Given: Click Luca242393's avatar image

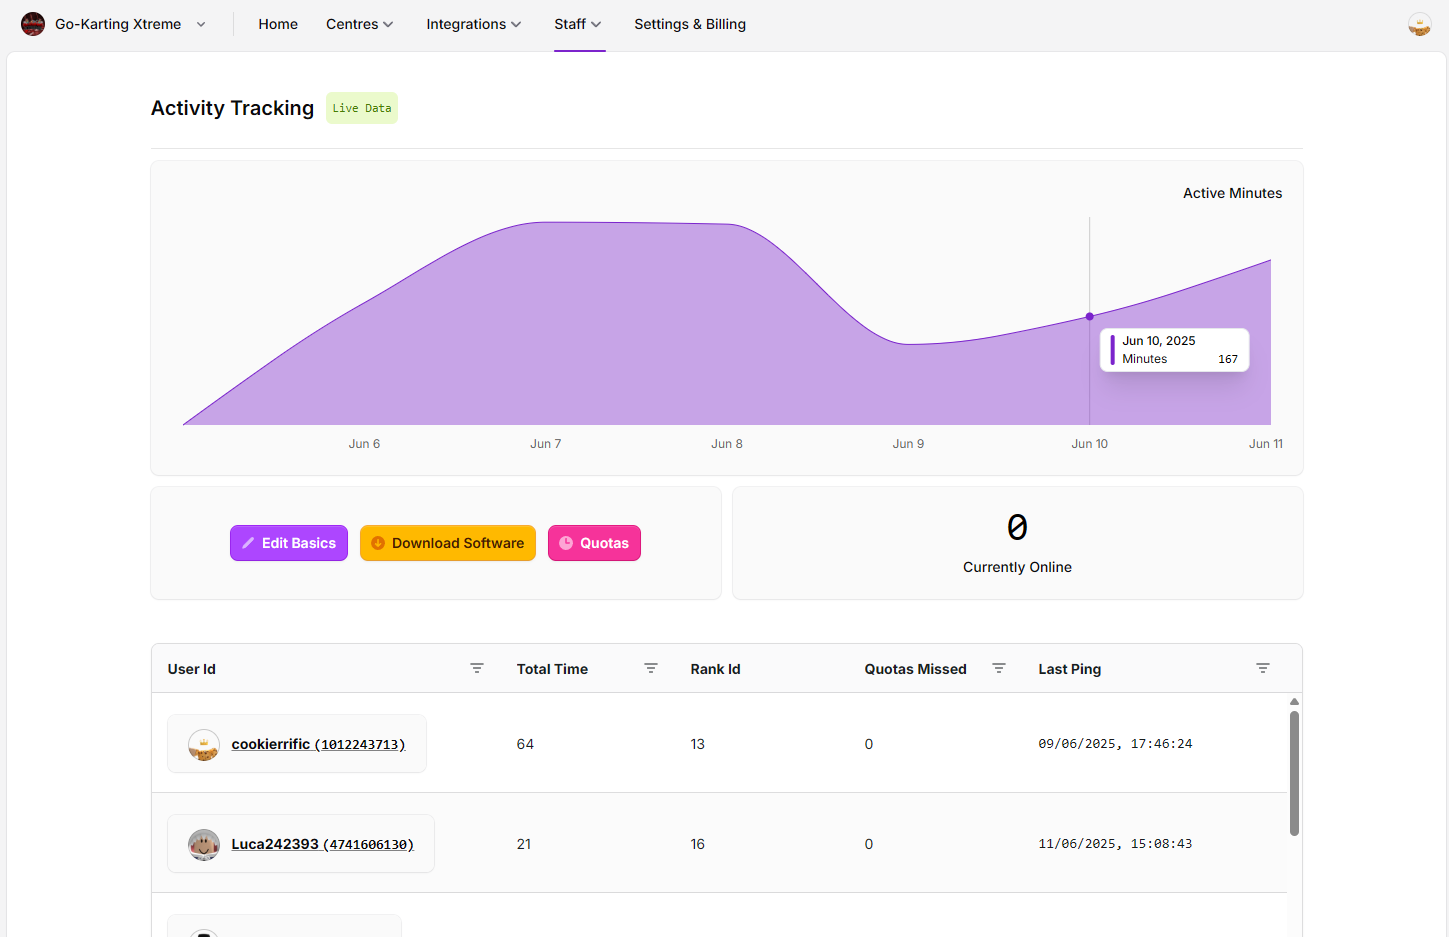Looking at the screenshot, I should (204, 844).
